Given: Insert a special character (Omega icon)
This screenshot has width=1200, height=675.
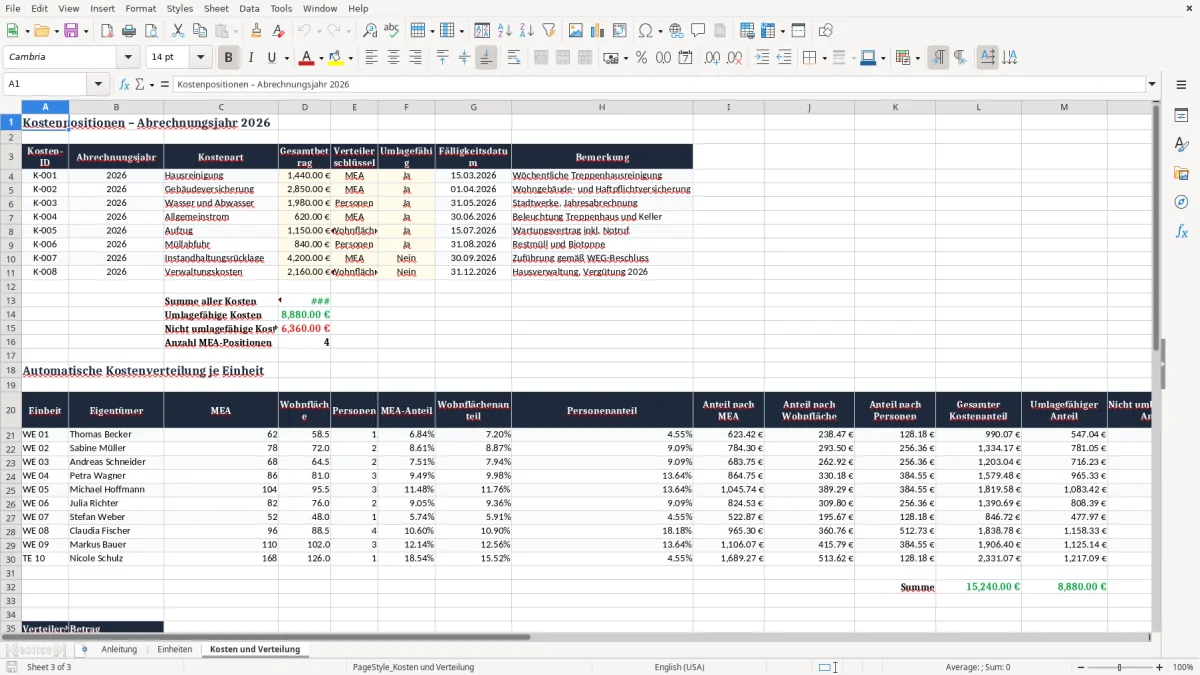Looking at the screenshot, I should click(644, 31).
